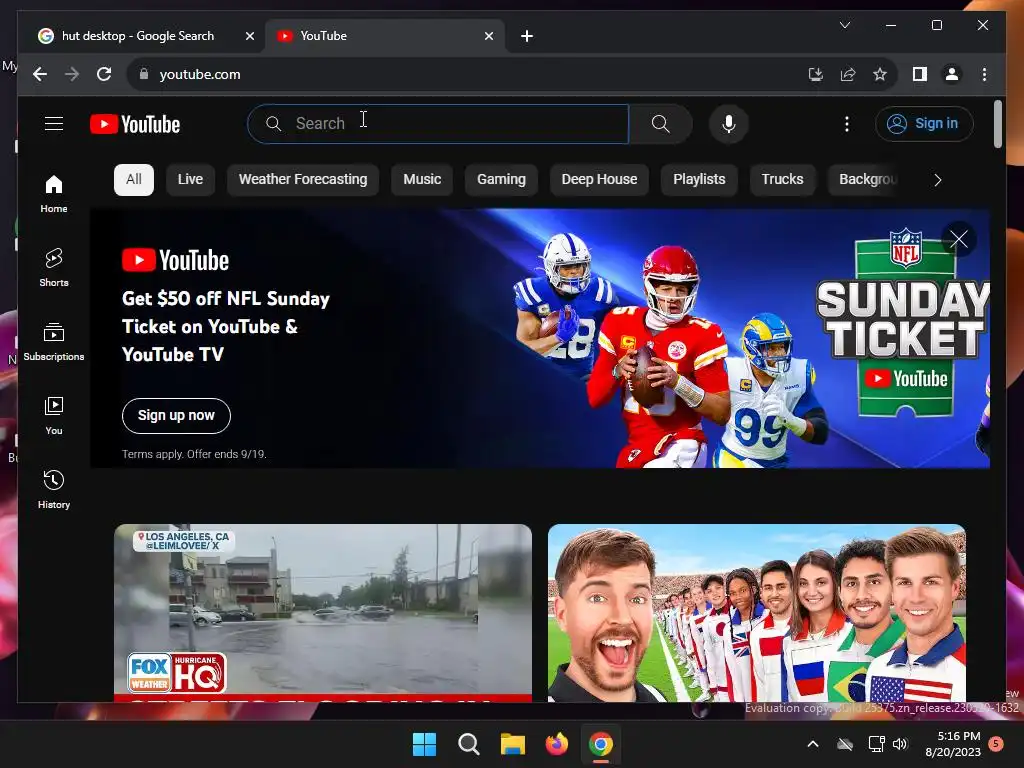Screen dimensions: 1024x768
Task: Filter by Live chip
Action: (190, 180)
